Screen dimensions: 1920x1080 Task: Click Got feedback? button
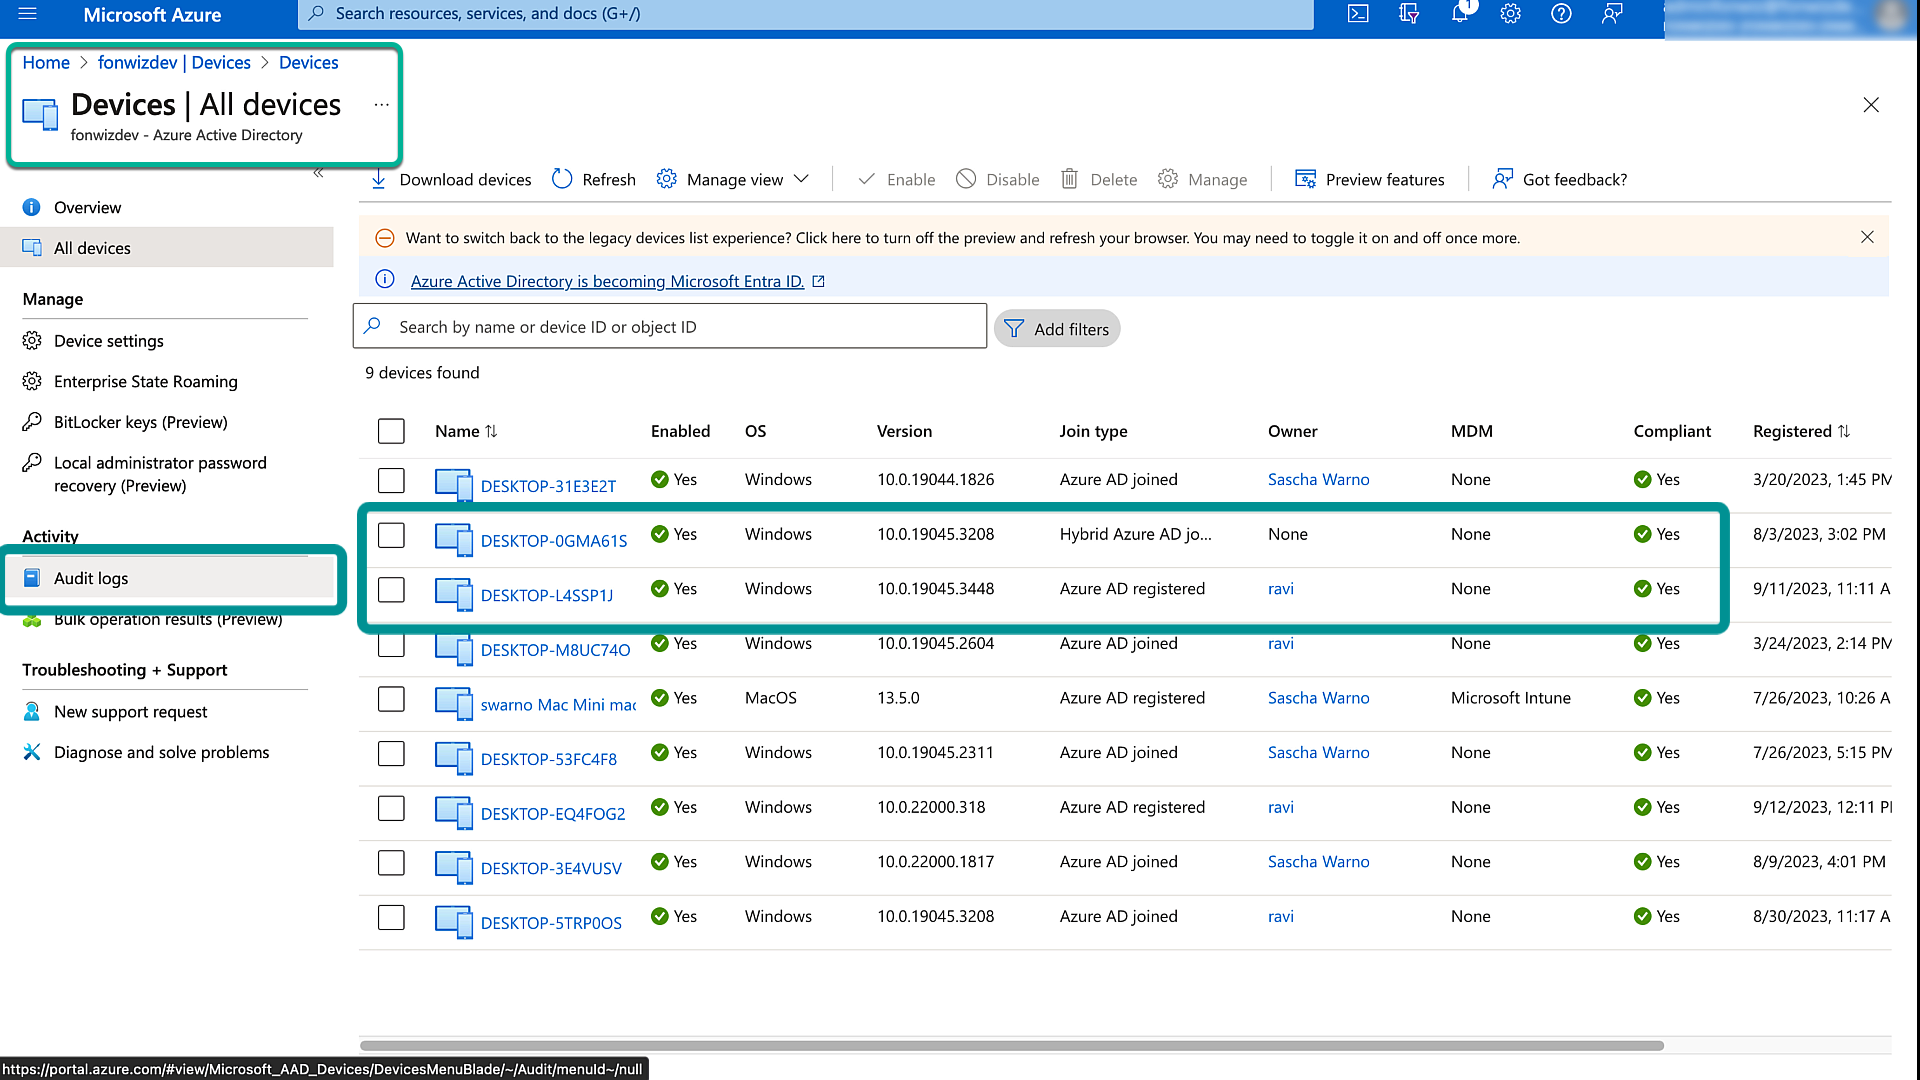tap(1560, 180)
